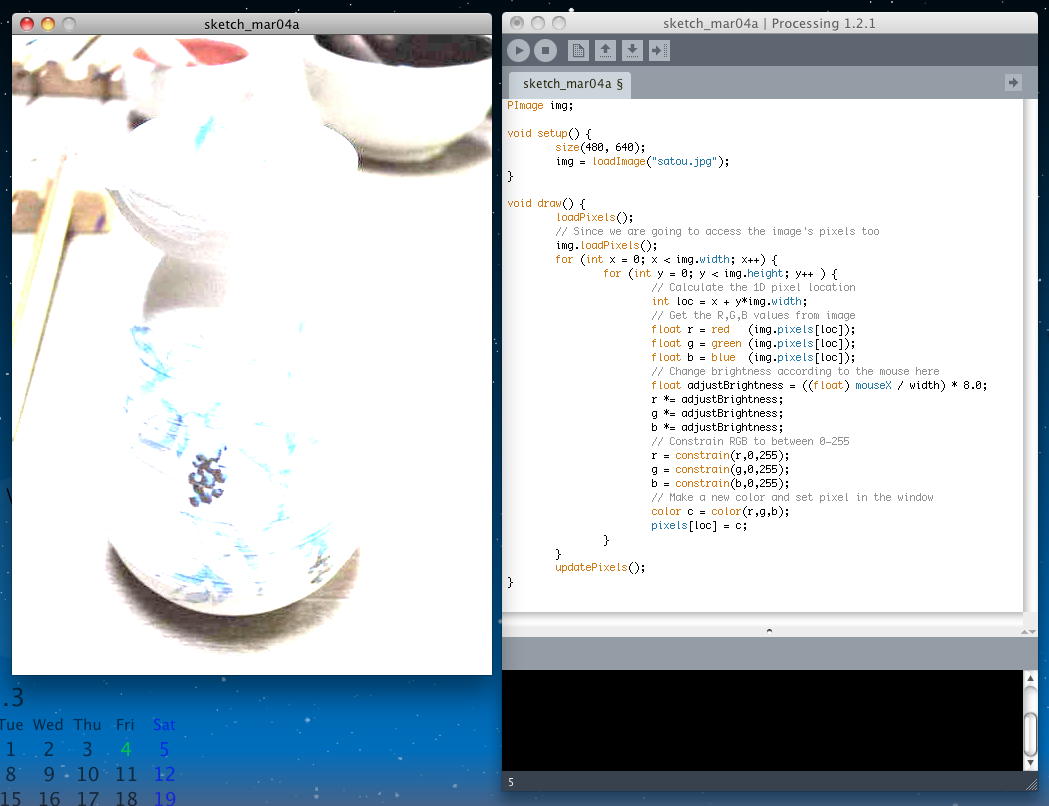Close the sketch_mar04a output window
Screen dimensions: 1049x806
[x=27, y=24]
